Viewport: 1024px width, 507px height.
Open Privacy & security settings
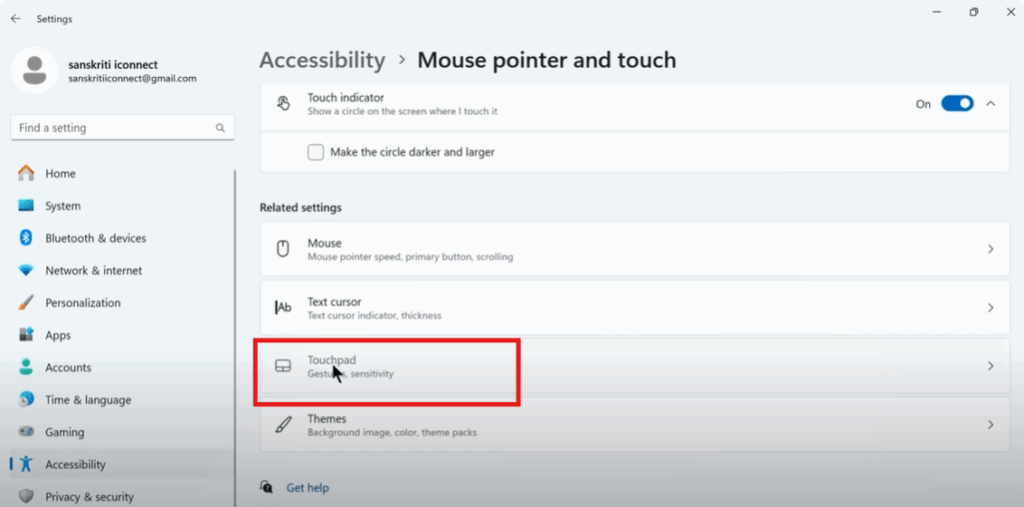click(x=121, y=497)
